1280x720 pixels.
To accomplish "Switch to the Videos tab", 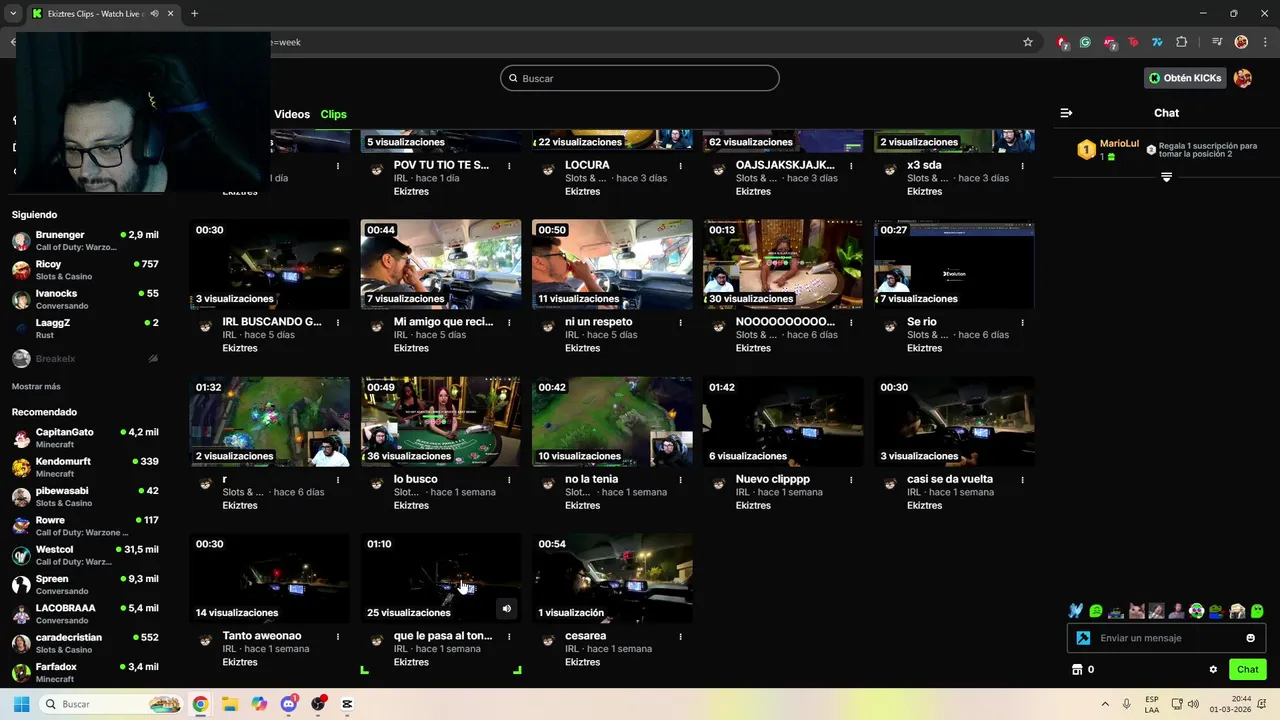I will point(292,114).
